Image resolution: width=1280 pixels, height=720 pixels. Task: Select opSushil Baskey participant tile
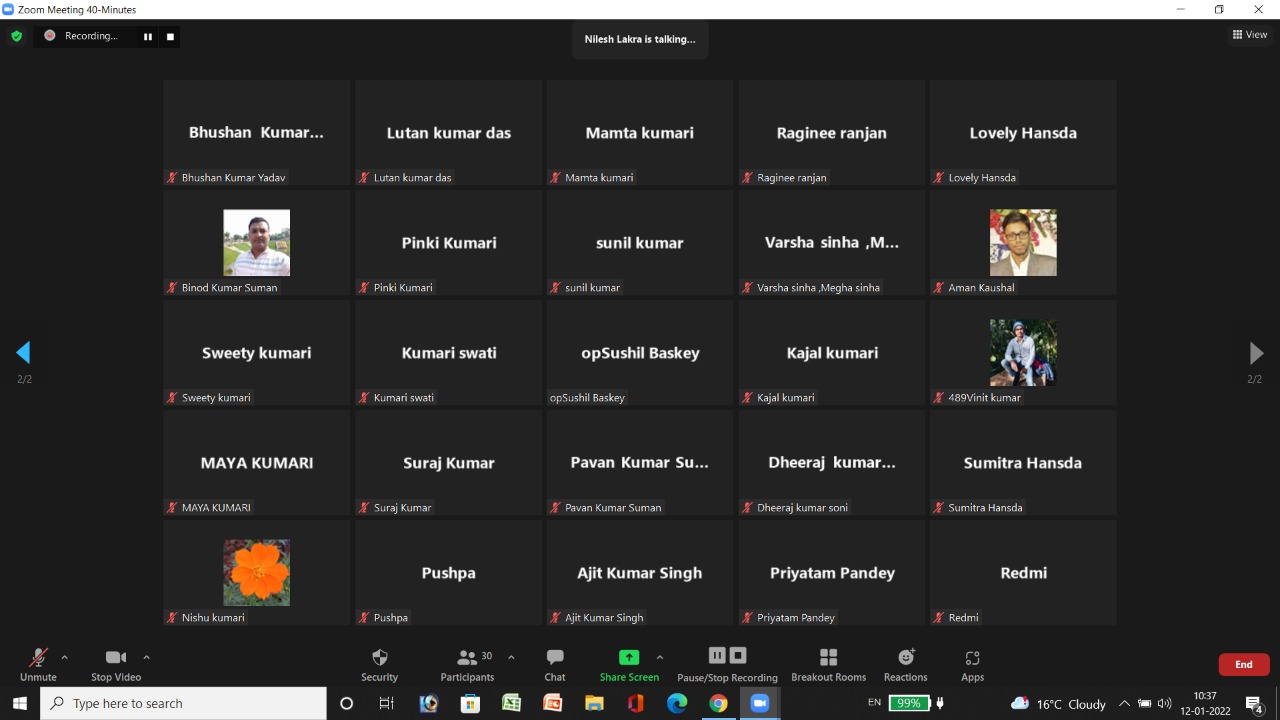pyautogui.click(x=640, y=352)
